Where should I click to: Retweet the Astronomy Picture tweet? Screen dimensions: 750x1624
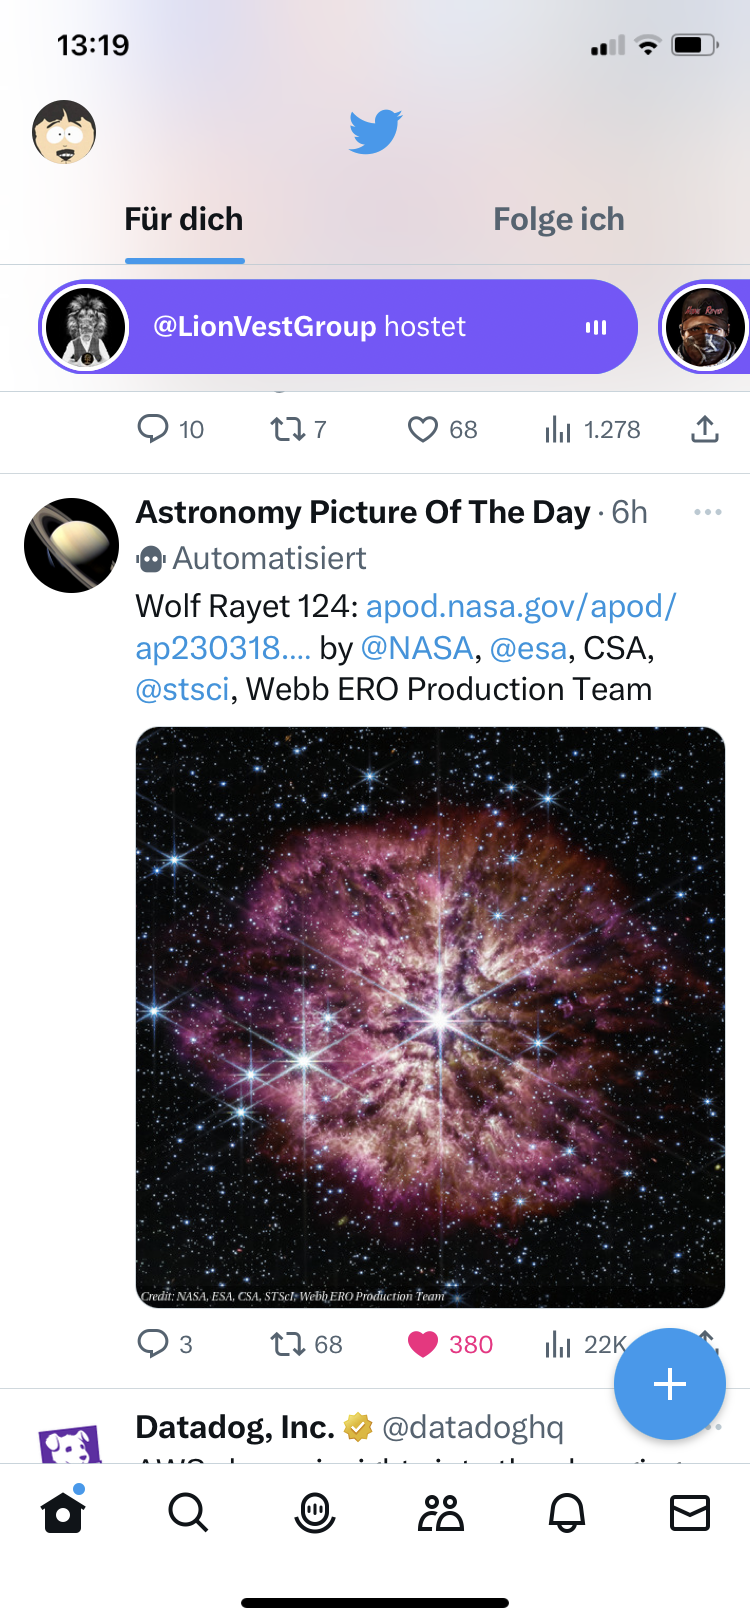coord(287,1344)
